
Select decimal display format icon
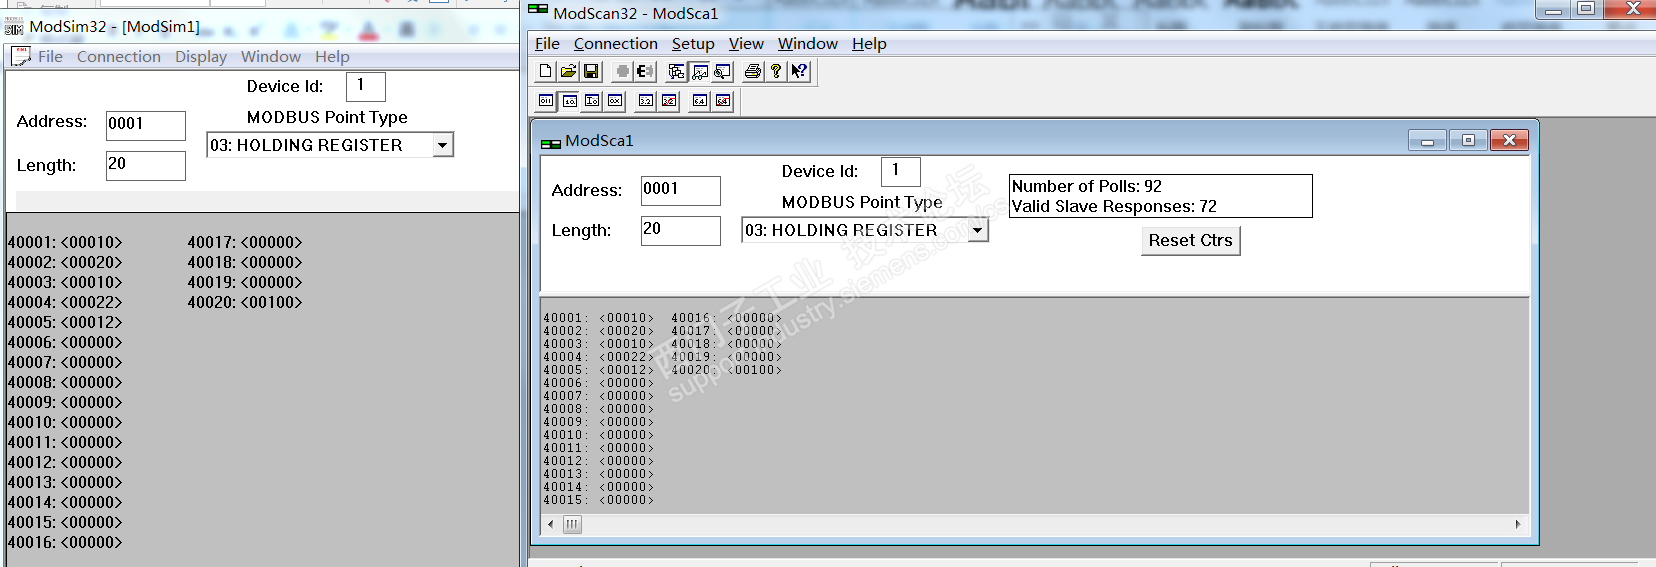pyautogui.click(x=569, y=101)
